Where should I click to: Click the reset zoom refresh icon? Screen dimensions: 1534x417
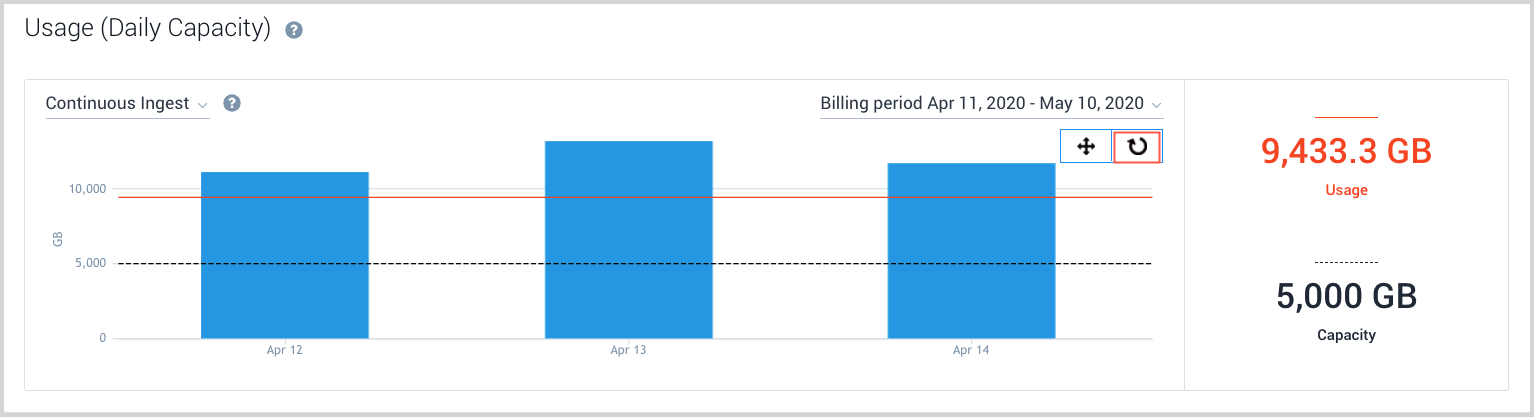(x=1137, y=147)
